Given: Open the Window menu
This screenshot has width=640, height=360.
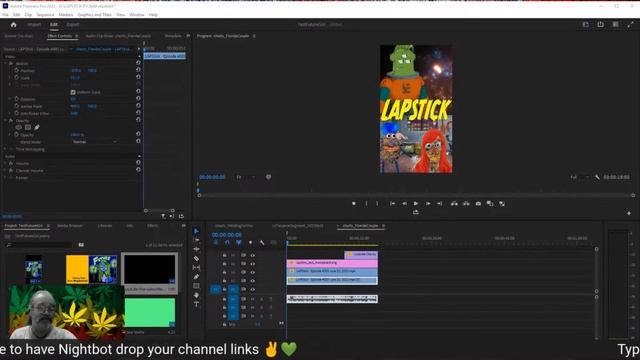Looking at the screenshot, I should click(137, 15).
